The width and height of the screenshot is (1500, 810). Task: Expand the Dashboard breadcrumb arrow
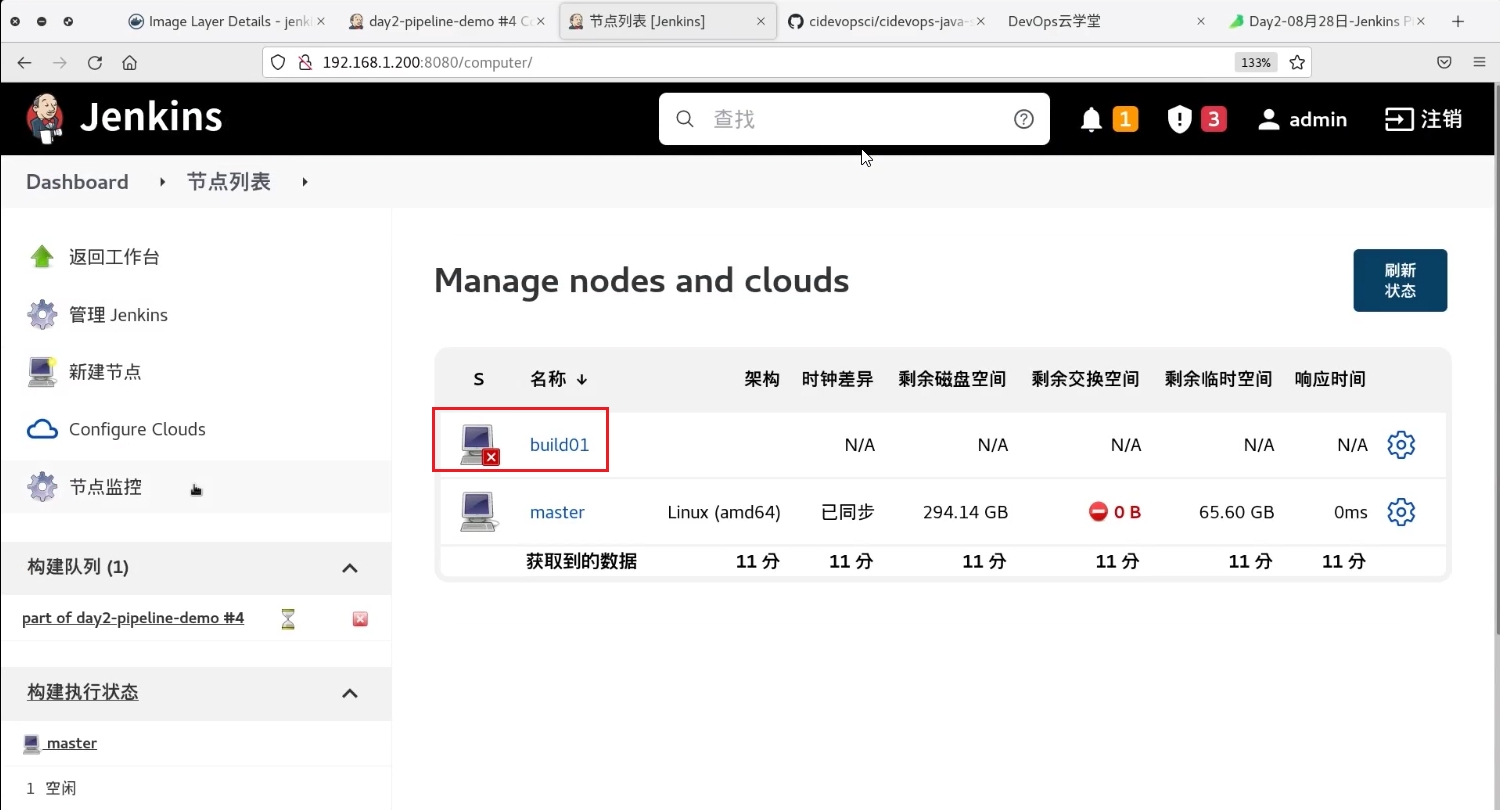(x=162, y=182)
